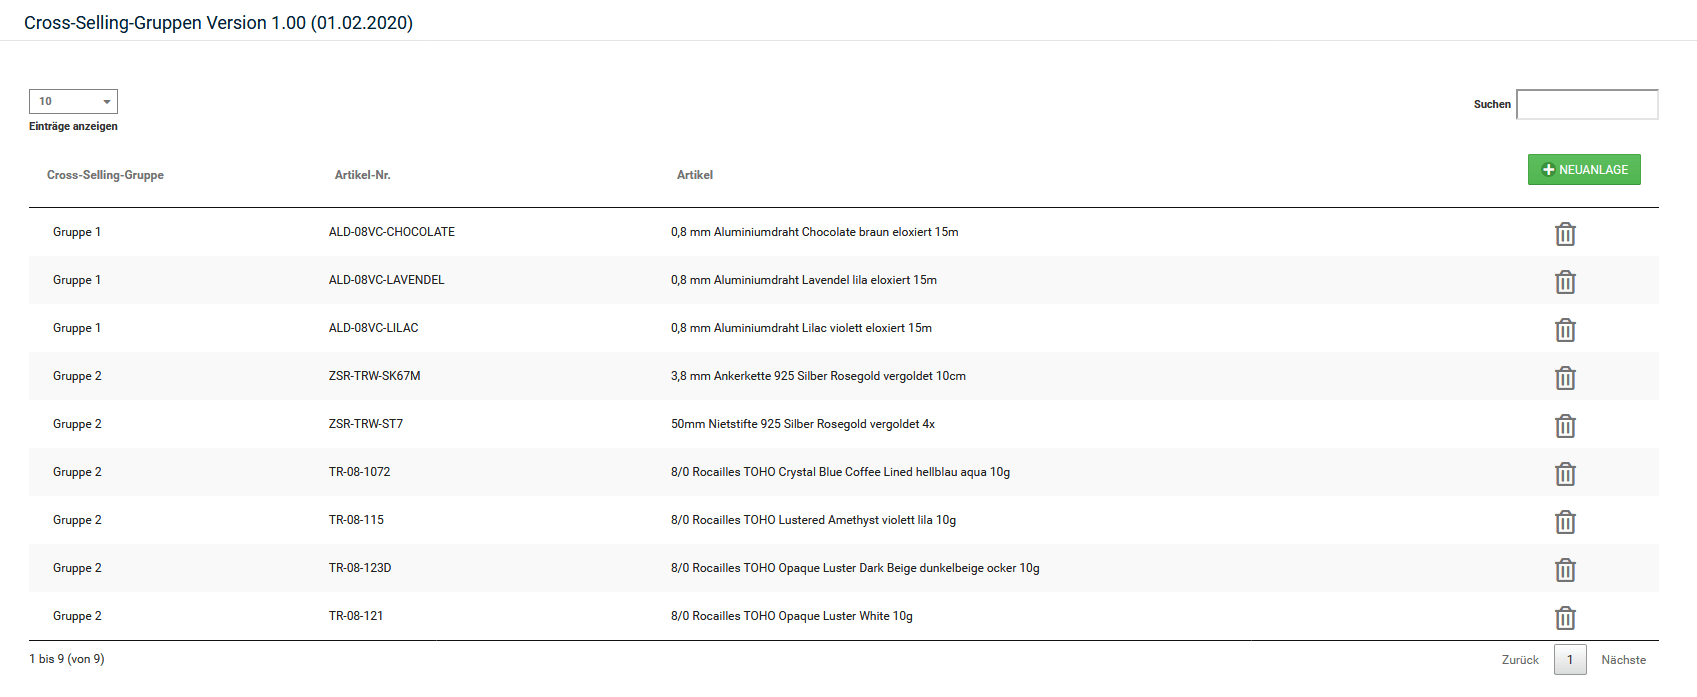The width and height of the screenshot is (1697, 697).
Task: Delete the TR-08-115 row trash icon
Action: (1565, 522)
